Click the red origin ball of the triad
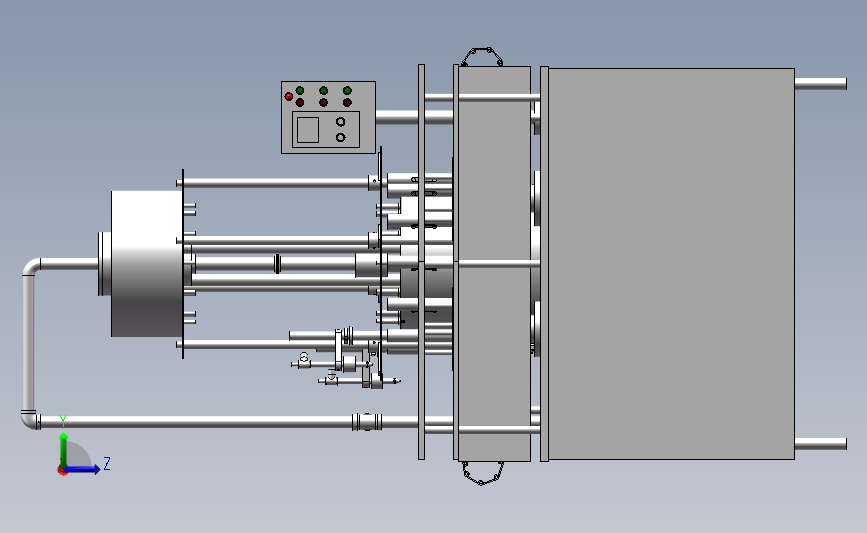The height and width of the screenshot is (533, 867). (62, 471)
